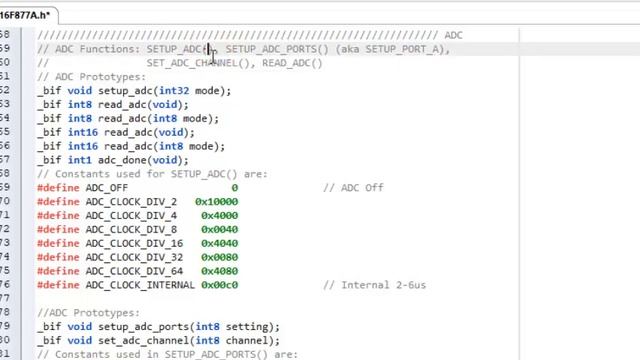
Task: Click 'READ_ADC()' in the comment line
Action: click(x=292, y=63)
